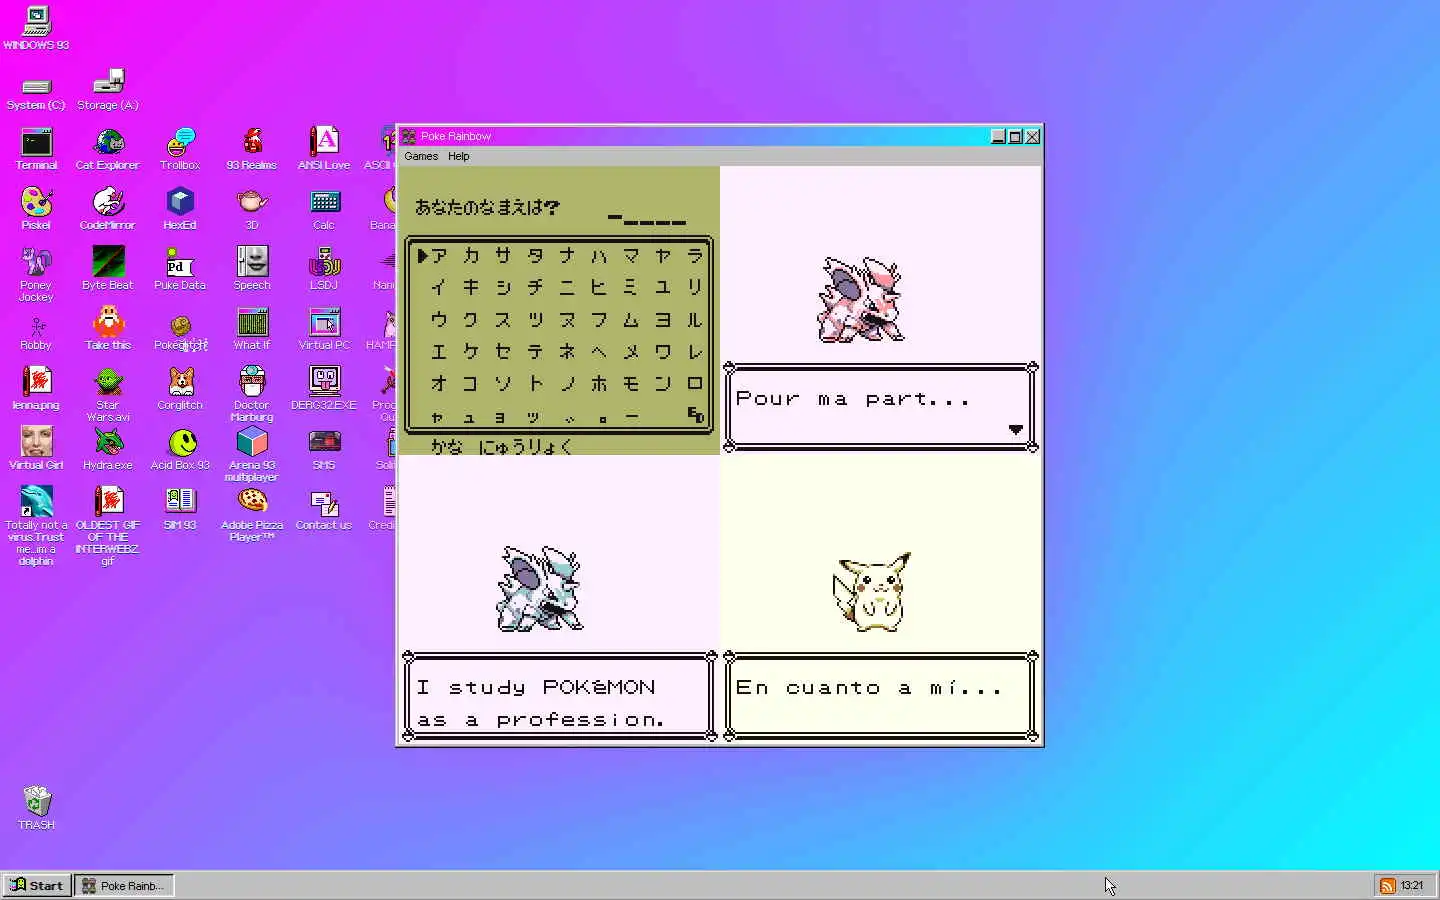Launch the SIM 93 icon
This screenshot has width=1440, height=900.
pyautogui.click(x=180, y=509)
